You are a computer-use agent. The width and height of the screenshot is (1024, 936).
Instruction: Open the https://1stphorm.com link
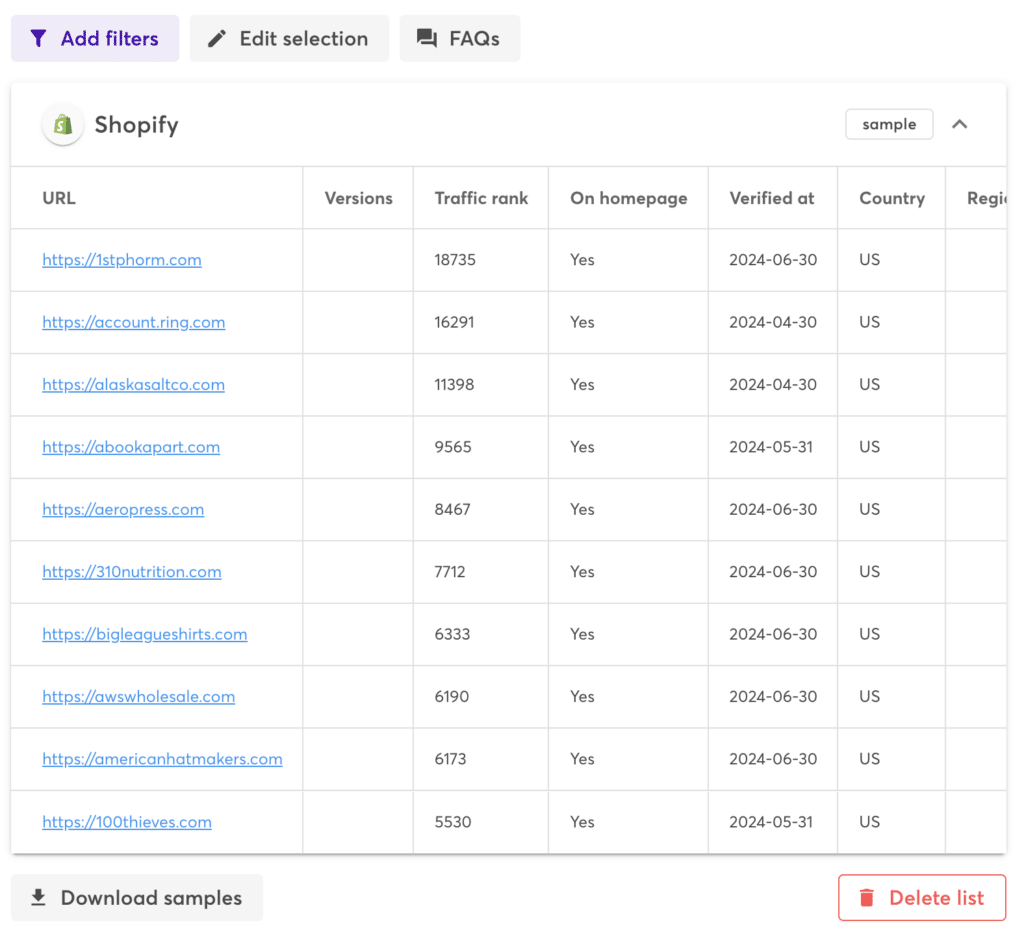tap(122, 260)
